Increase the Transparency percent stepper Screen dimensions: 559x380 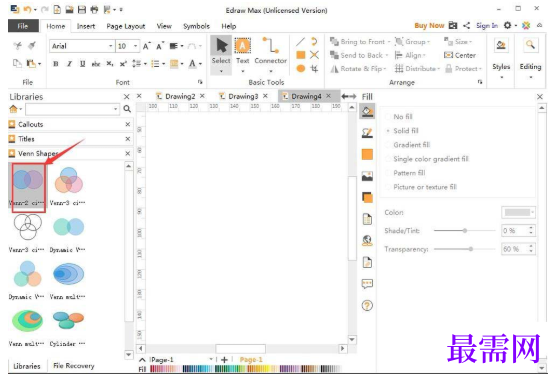(531, 246)
